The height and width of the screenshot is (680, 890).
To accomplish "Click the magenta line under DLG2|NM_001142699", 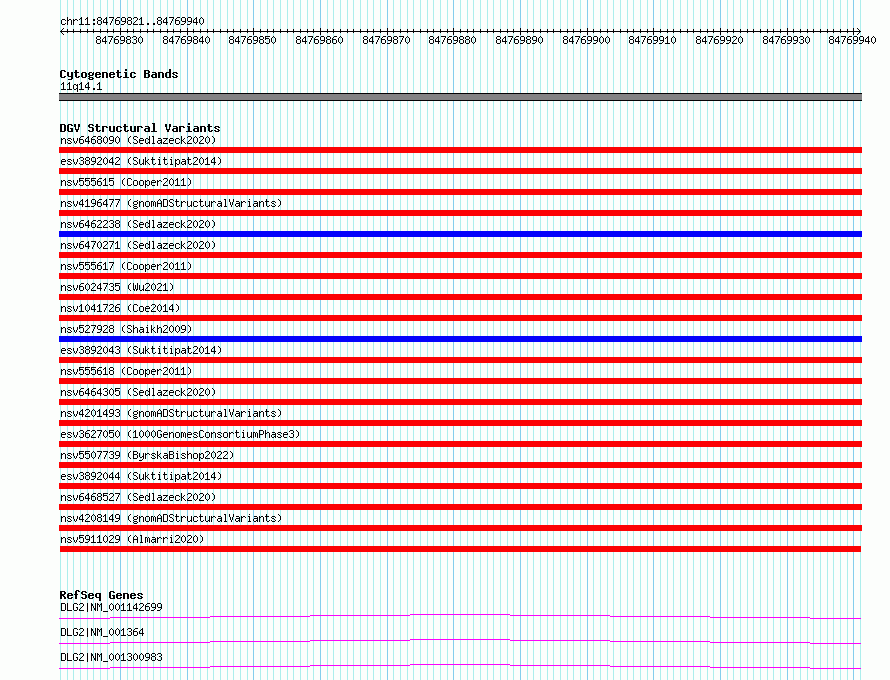I will point(460,616).
